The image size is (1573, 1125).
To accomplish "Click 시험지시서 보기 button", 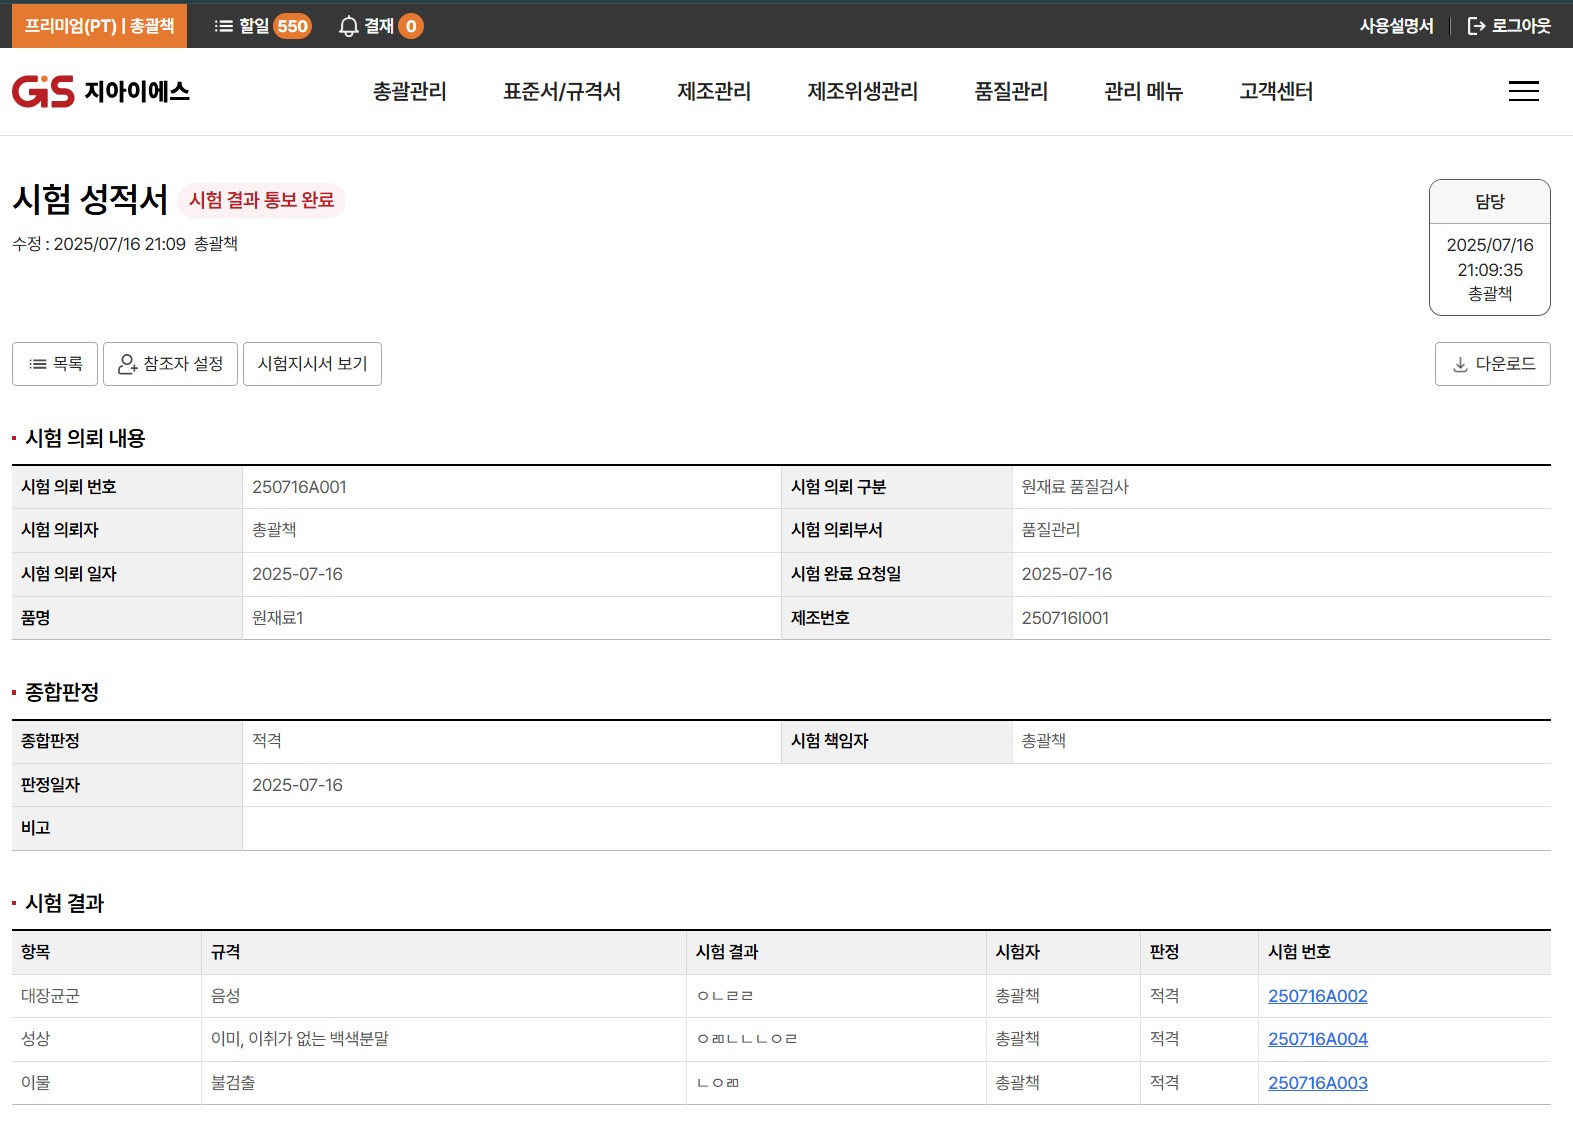I will click(312, 364).
